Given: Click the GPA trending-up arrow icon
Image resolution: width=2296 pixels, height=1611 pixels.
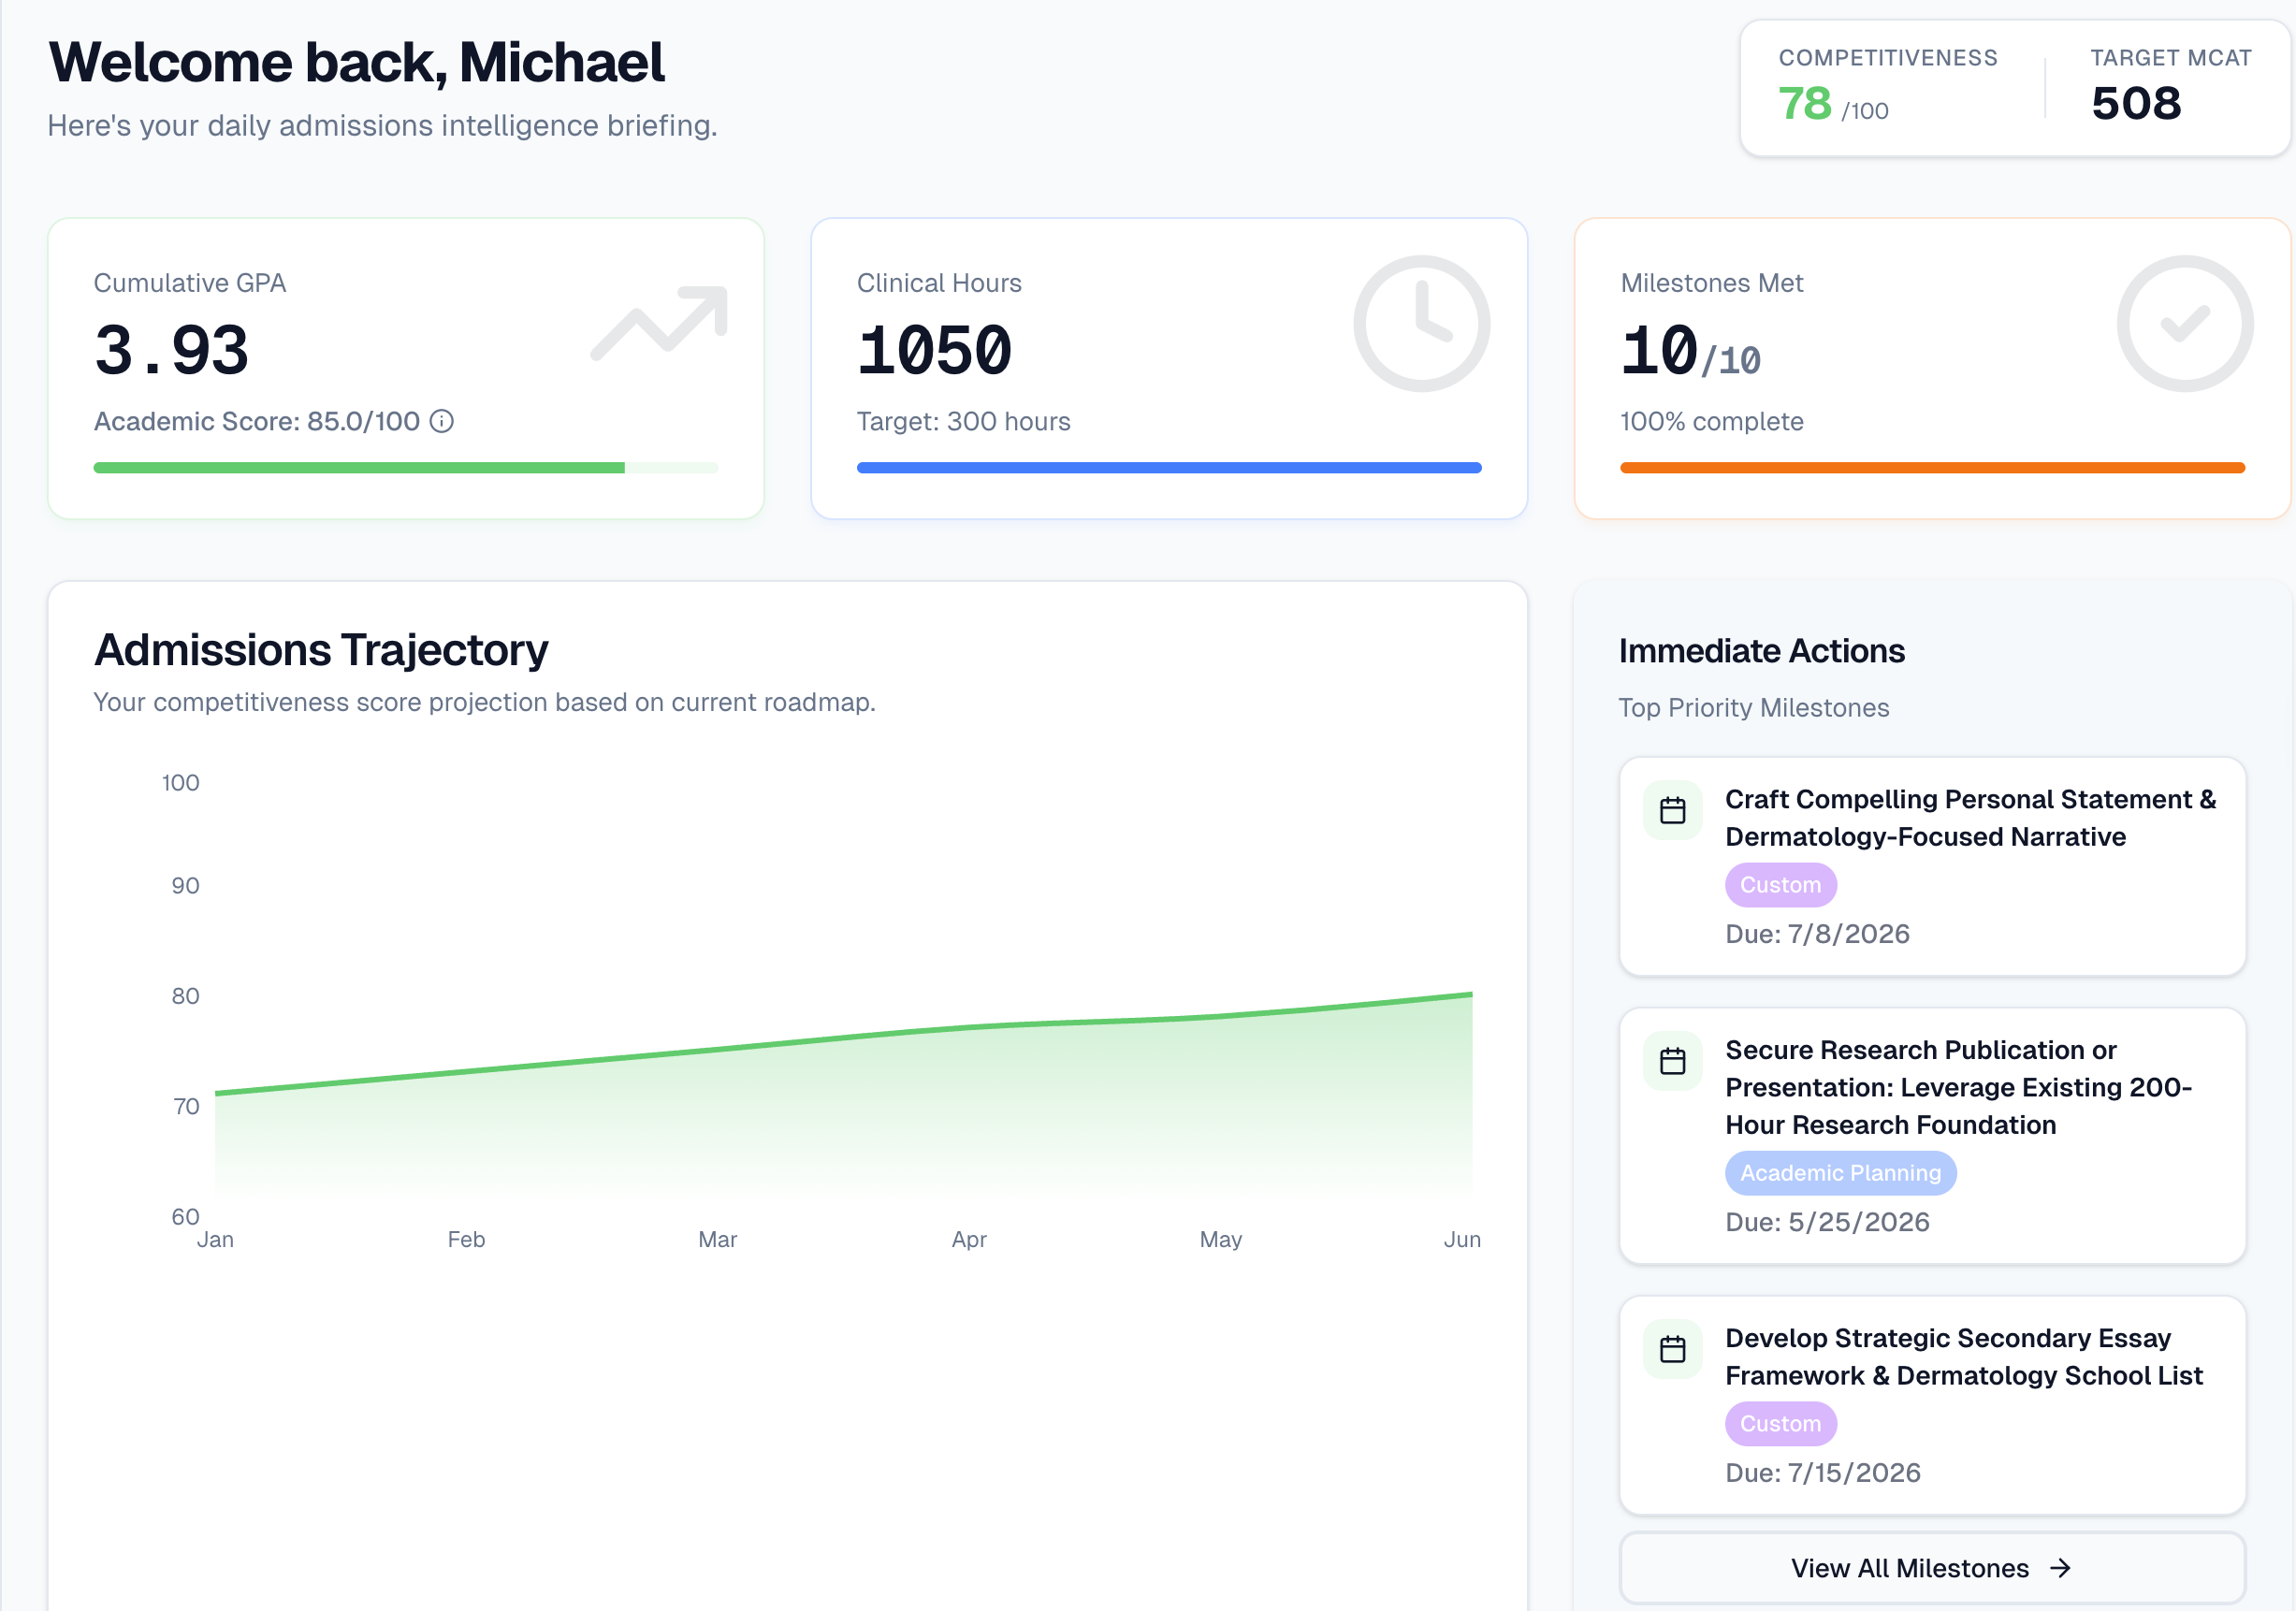Looking at the screenshot, I should (x=659, y=323).
